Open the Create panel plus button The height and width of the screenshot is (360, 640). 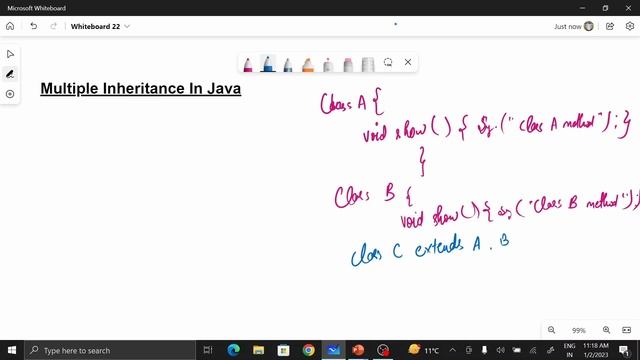click(10, 94)
